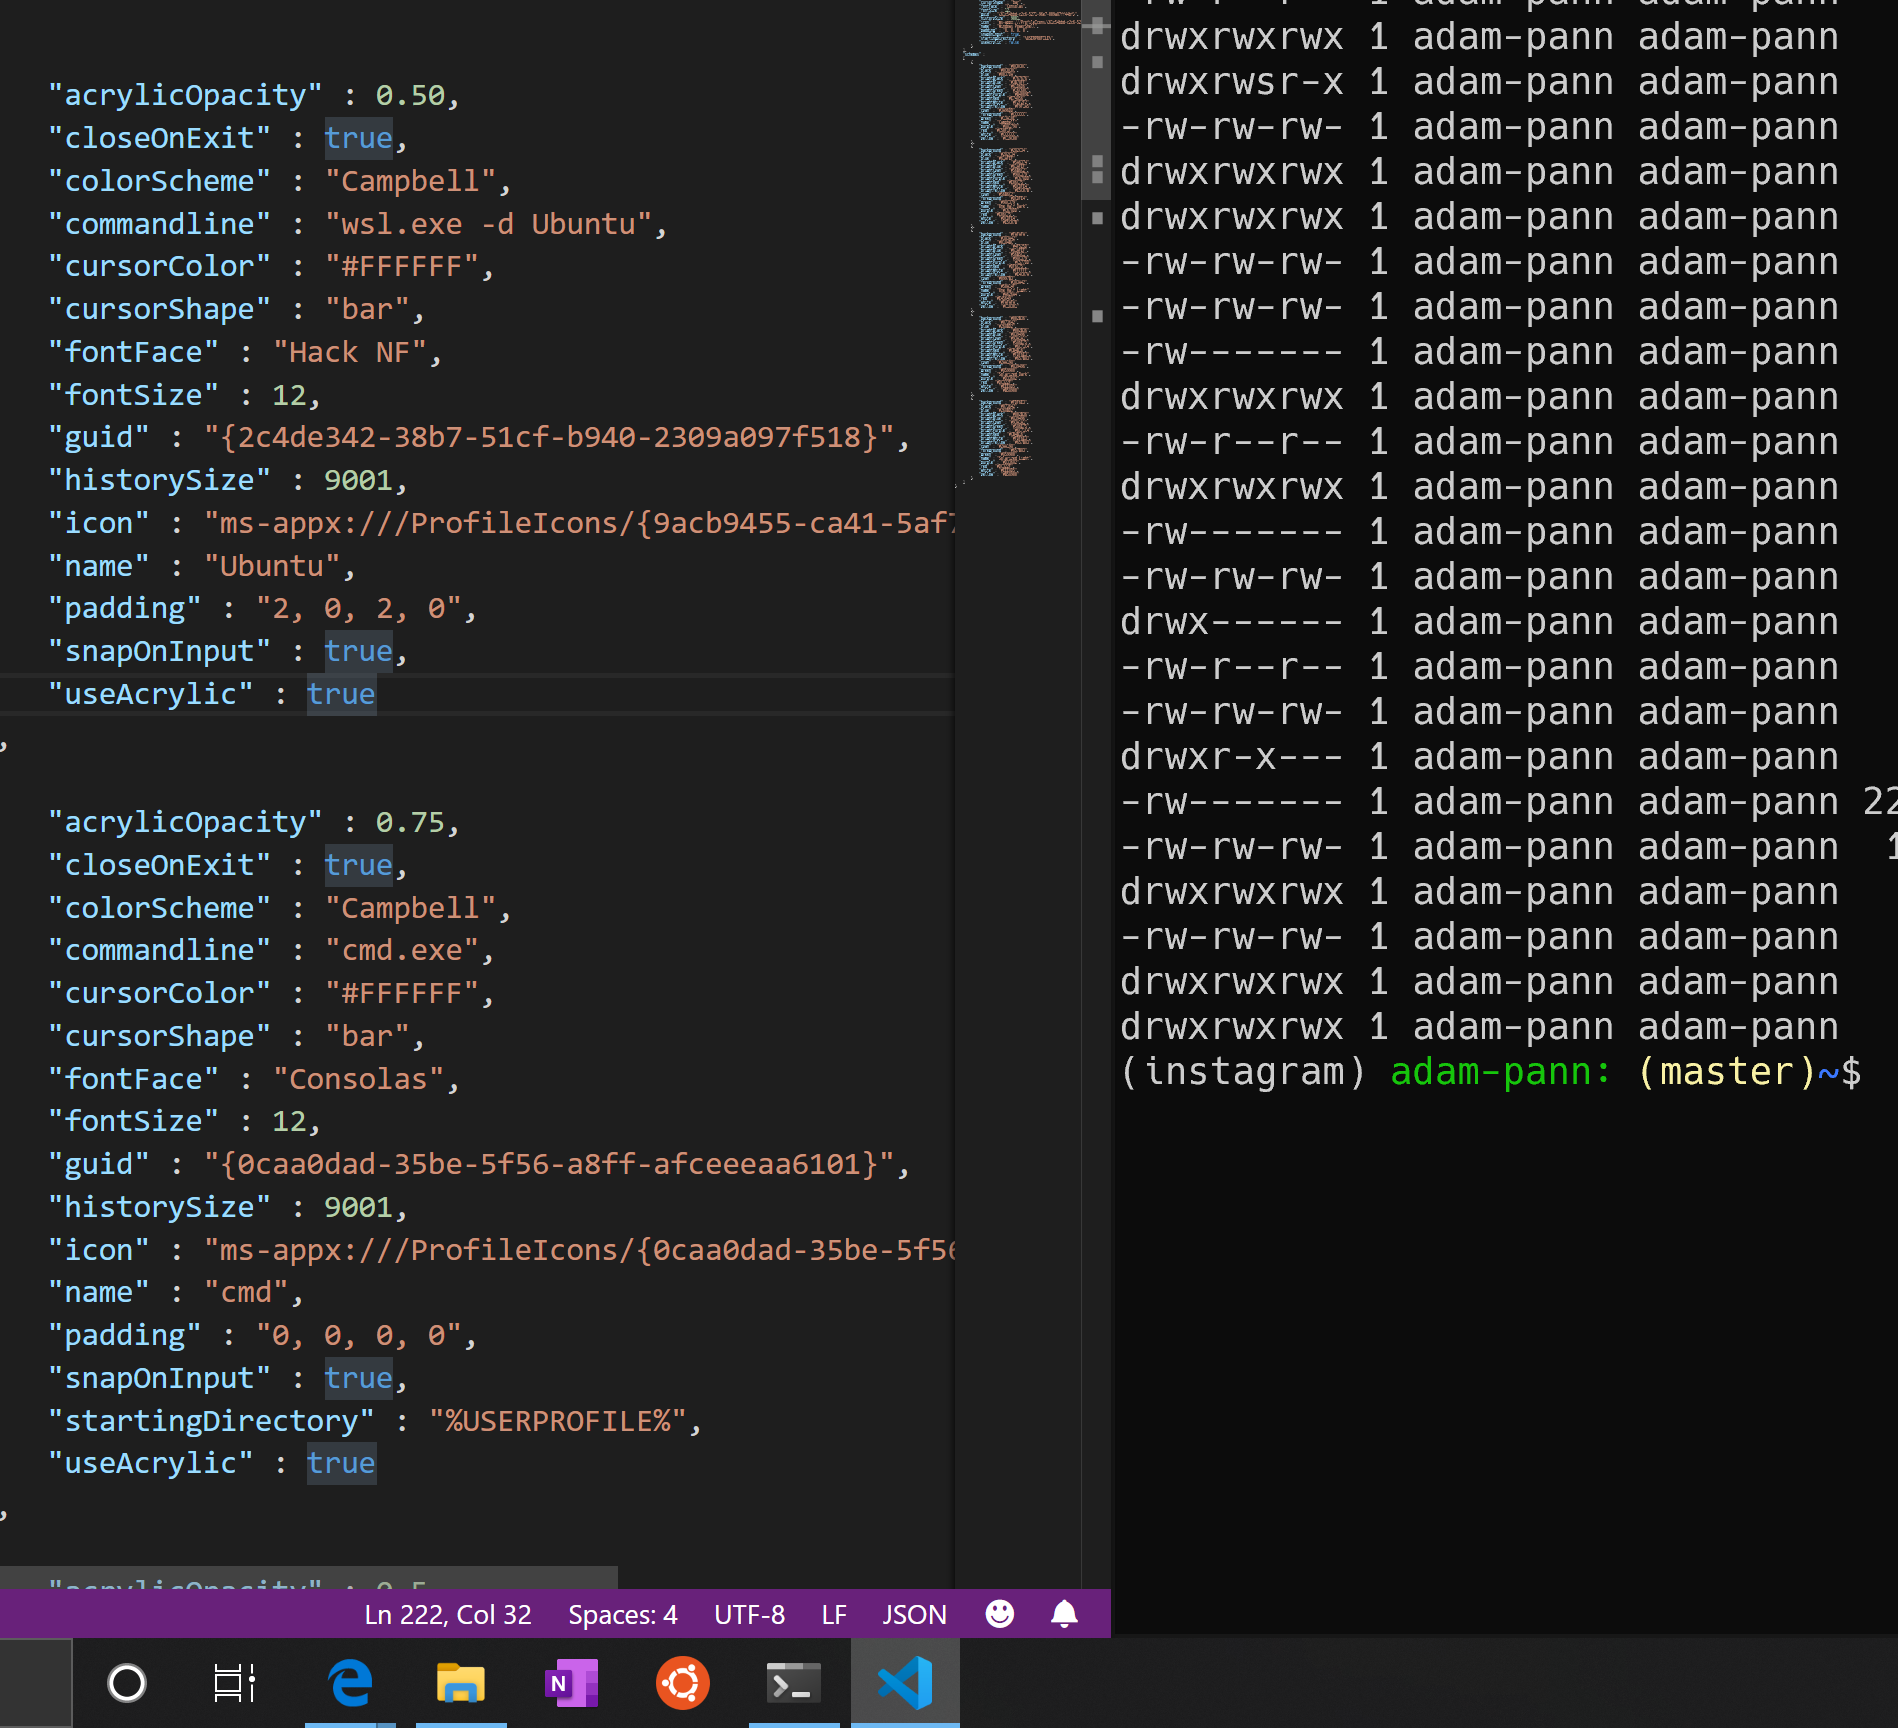Viewport: 1898px width, 1728px height.
Task: Select the highlighted true value of useAcrylic
Action: click(x=341, y=693)
